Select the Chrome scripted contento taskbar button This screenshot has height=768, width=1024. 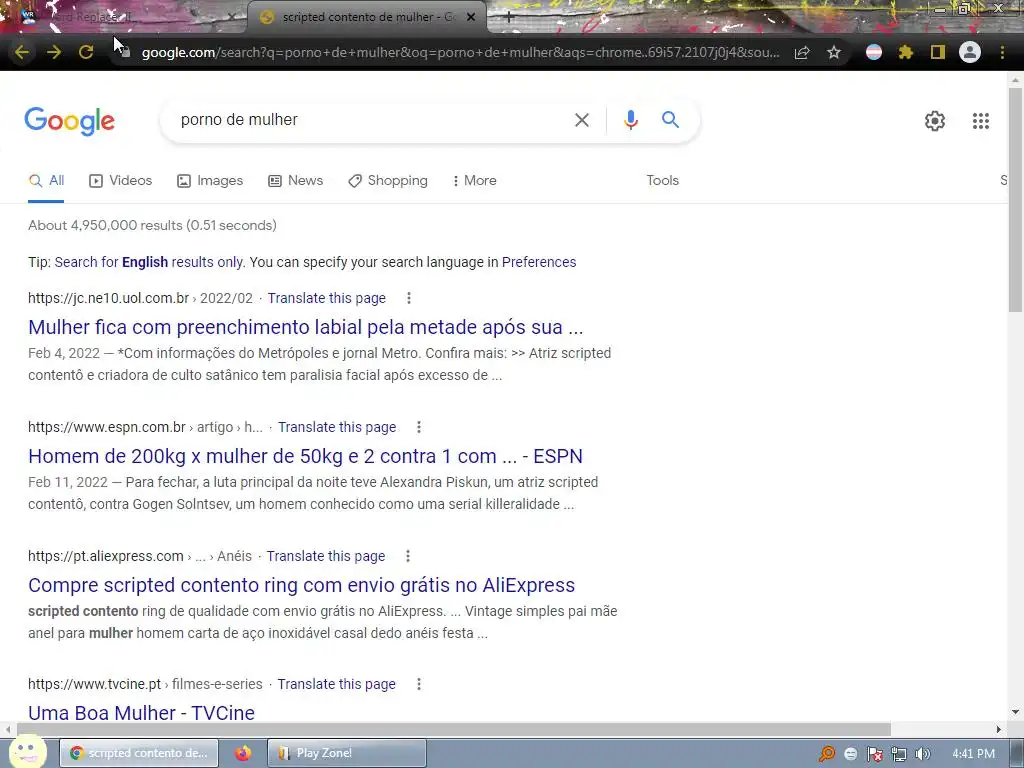138,753
